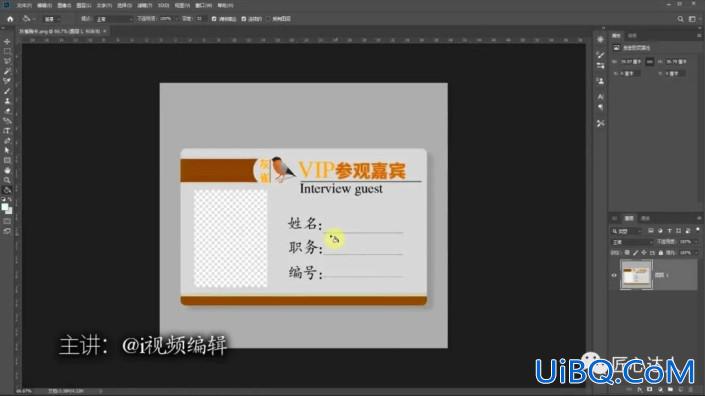This screenshot has width=705, height=396.
Task: Toggle layer filtering switch on or off
Action: point(698,229)
